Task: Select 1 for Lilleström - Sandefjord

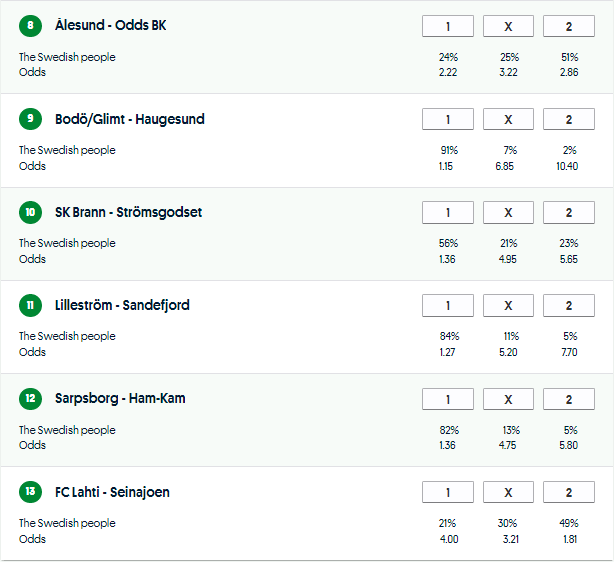Action: 448,306
